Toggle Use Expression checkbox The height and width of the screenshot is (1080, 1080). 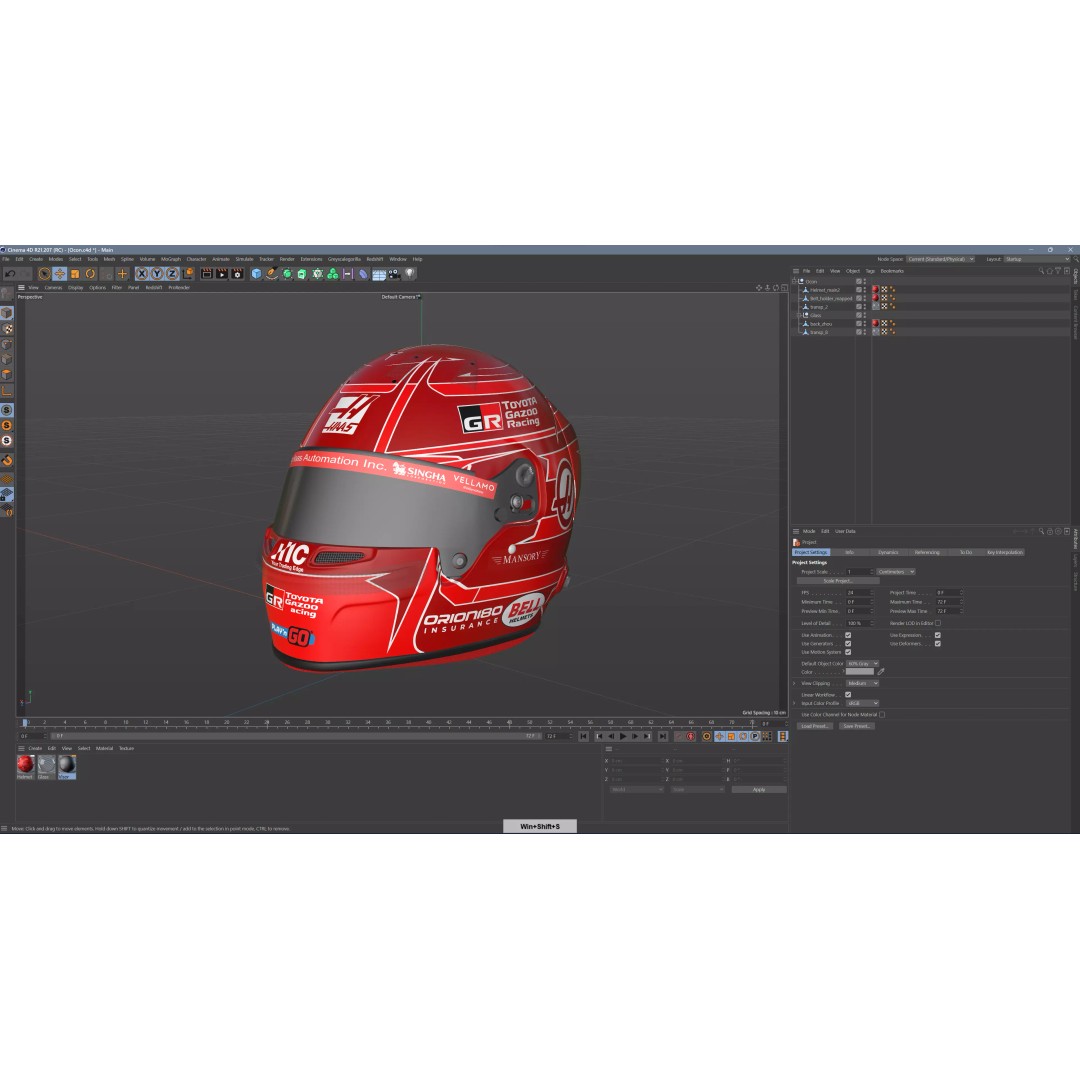[937, 635]
